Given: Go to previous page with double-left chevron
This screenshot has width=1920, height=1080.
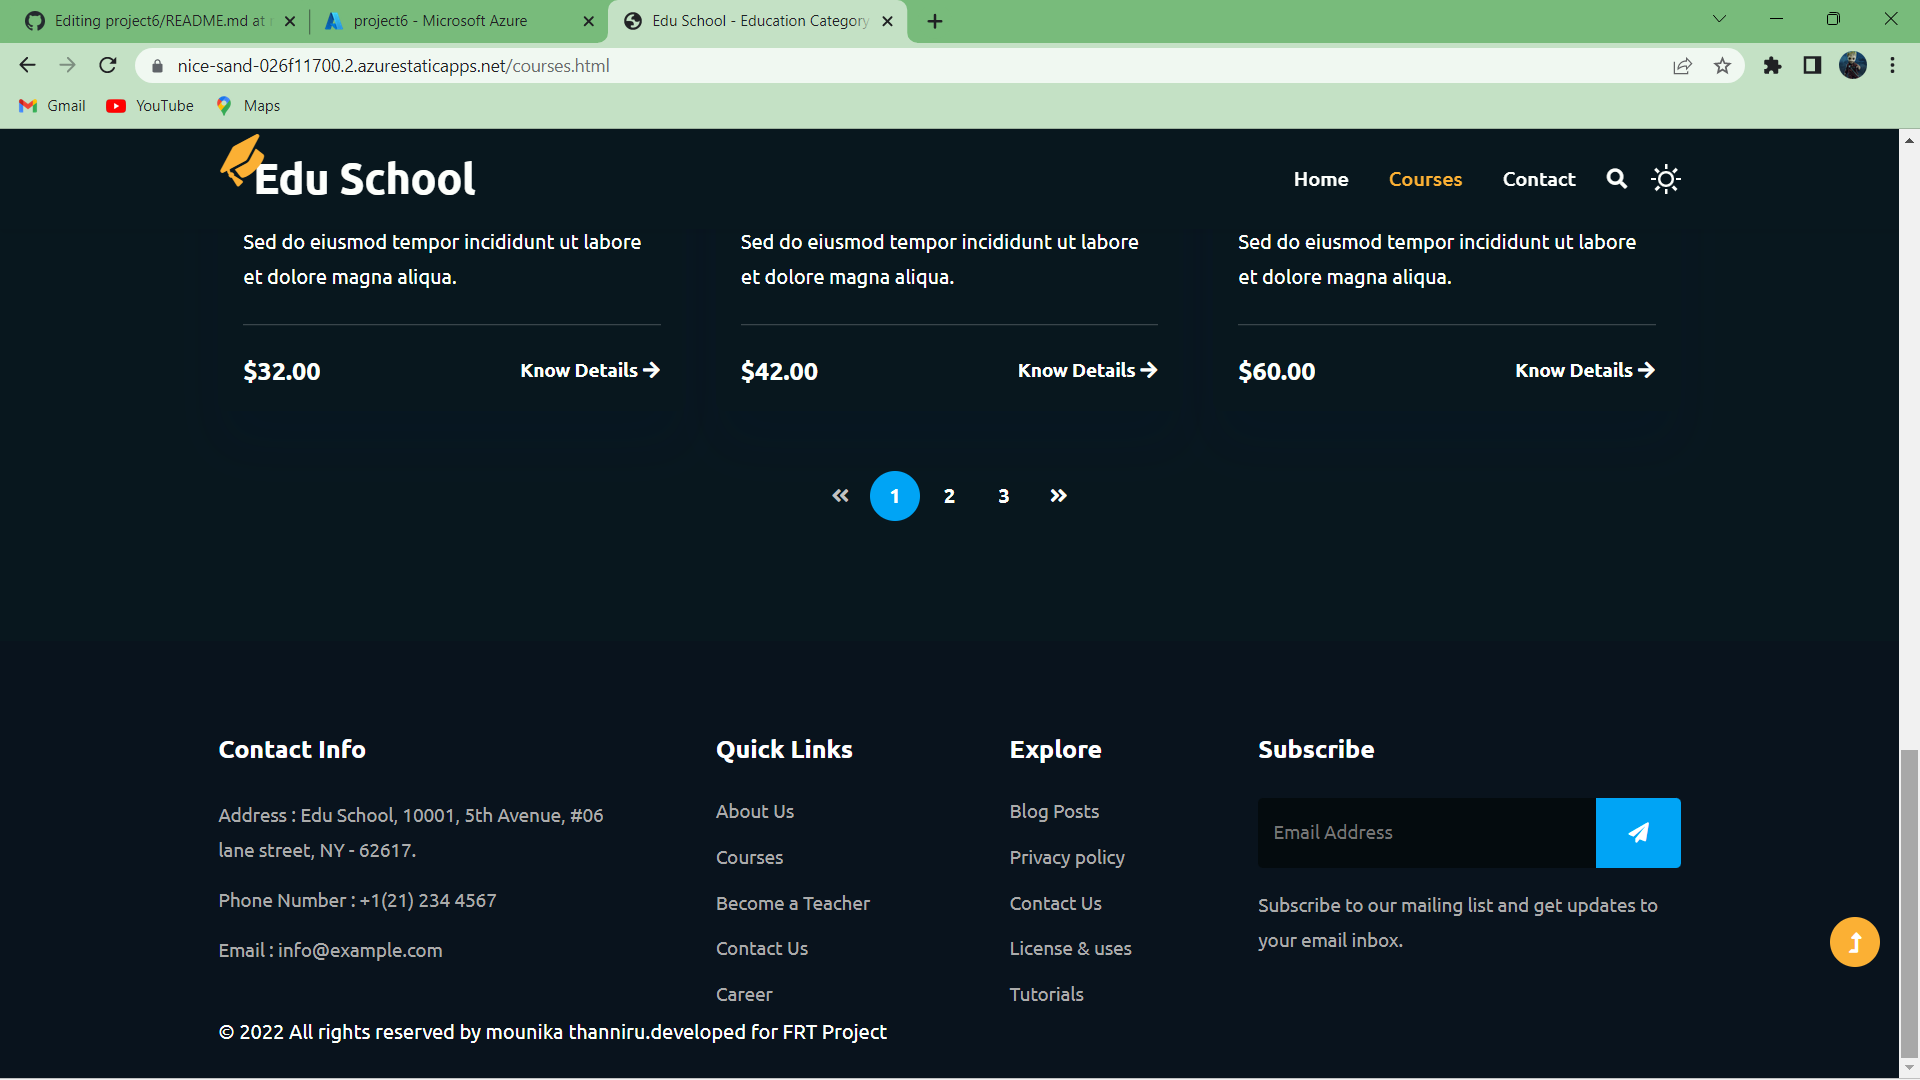Looking at the screenshot, I should [x=840, y=496].
